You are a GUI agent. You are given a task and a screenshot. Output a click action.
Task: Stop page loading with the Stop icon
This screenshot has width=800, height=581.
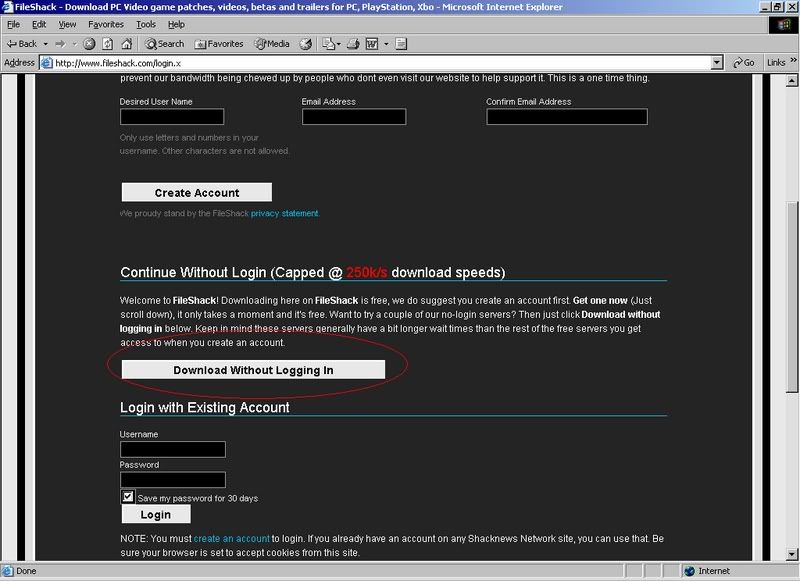(x=89, y=44)
